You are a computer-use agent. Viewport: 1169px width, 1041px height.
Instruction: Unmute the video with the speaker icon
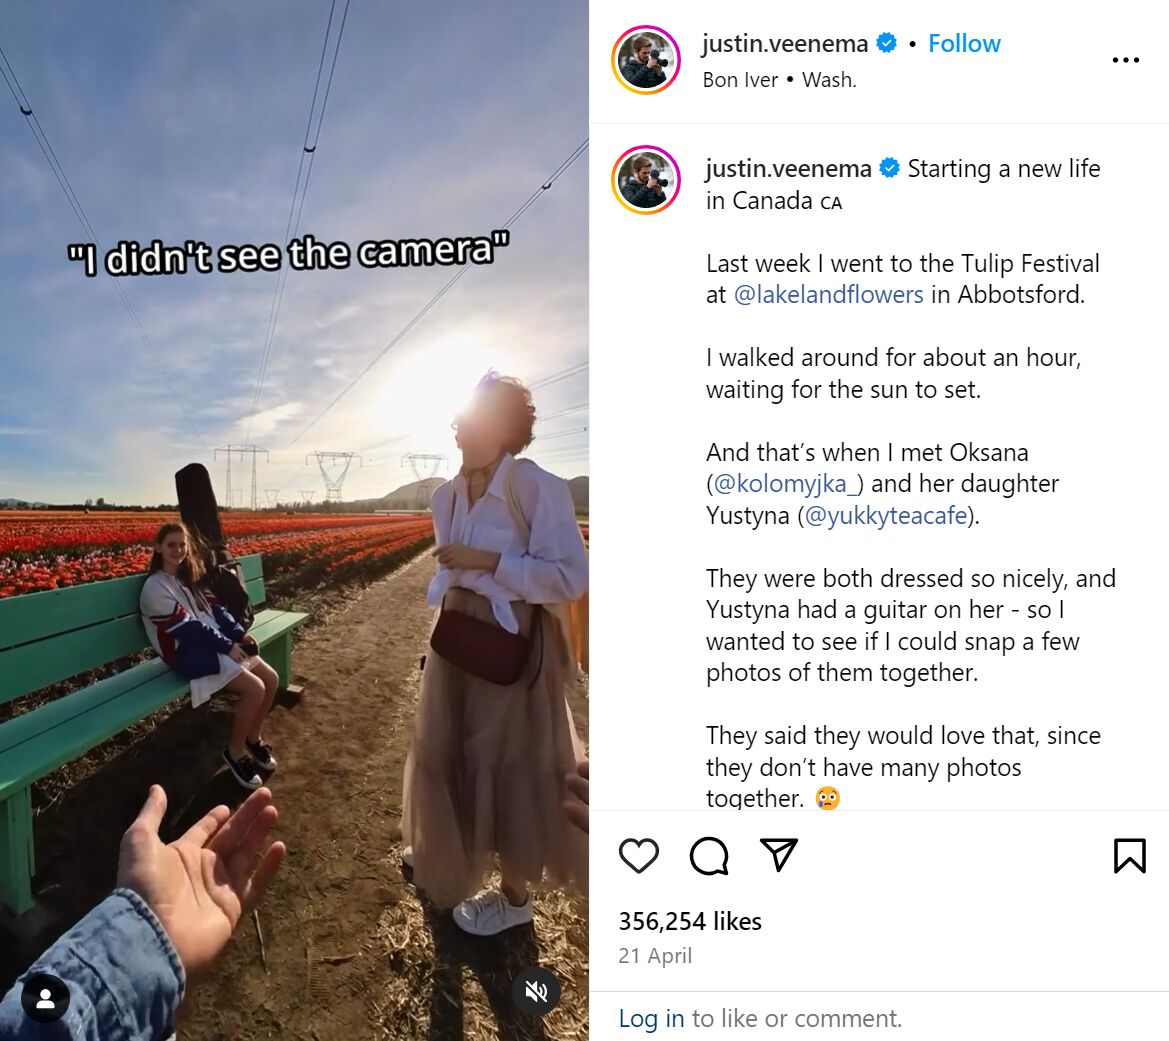pyautogui.click(x=536, y=991)
